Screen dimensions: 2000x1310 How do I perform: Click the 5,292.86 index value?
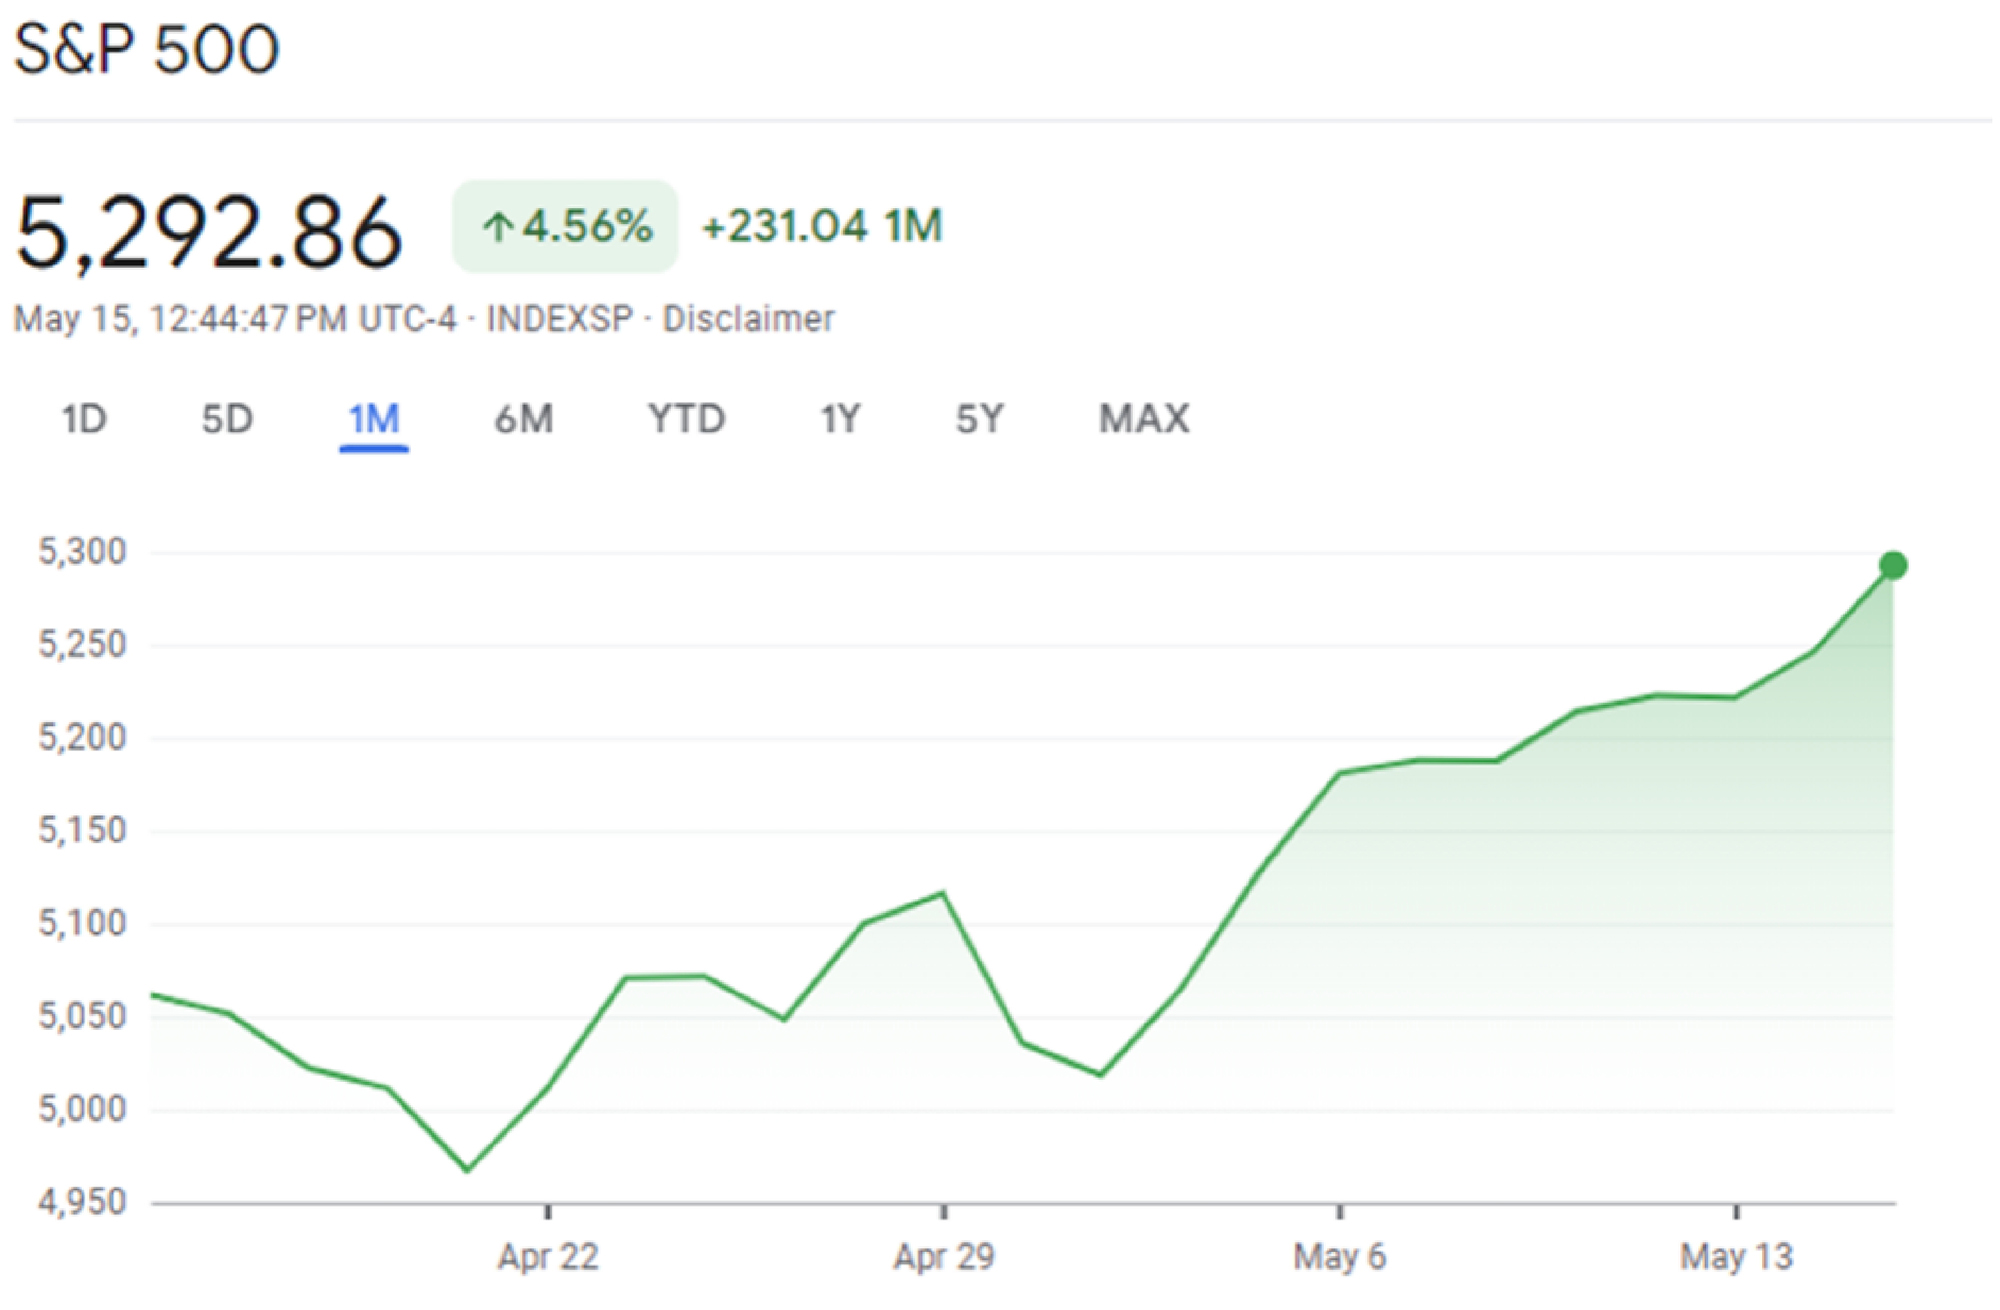tap(209, 233)
